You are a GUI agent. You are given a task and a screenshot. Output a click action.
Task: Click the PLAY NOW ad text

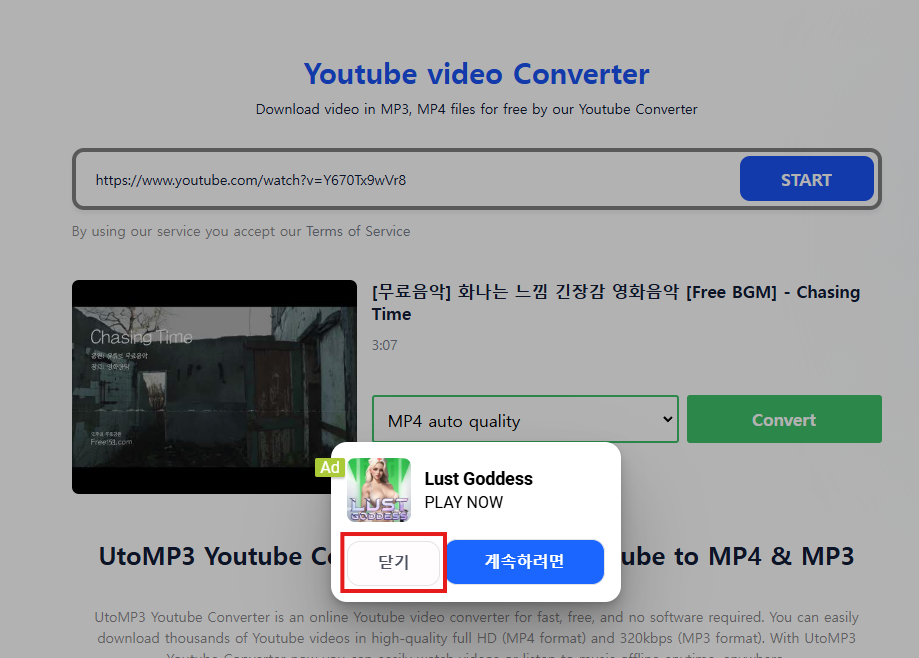coord(464,502)
